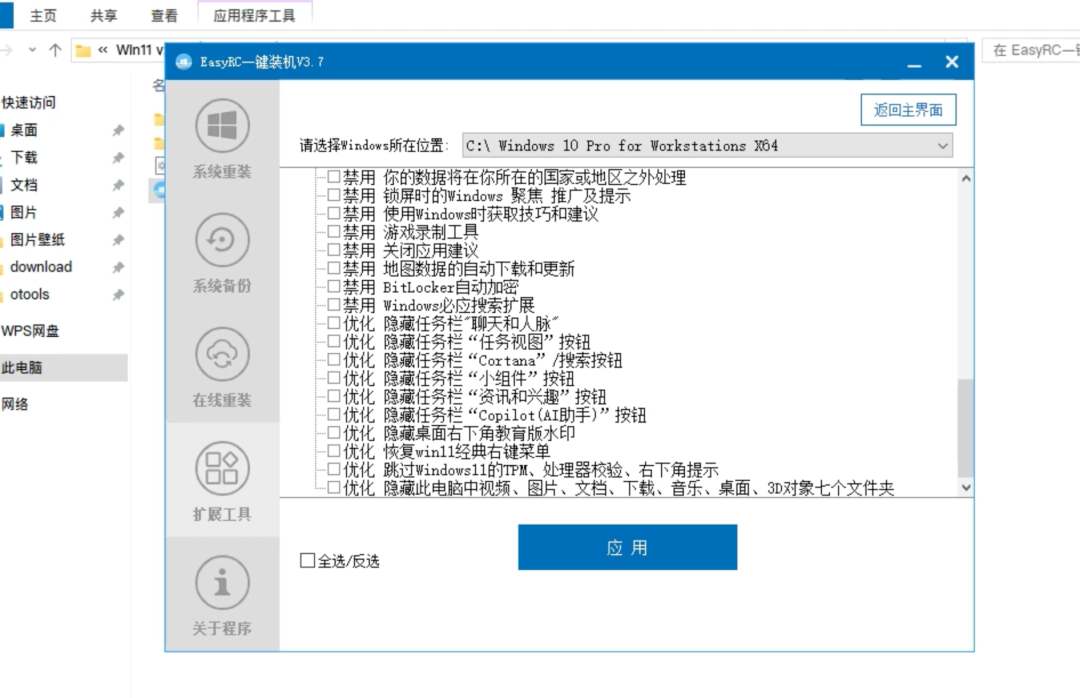
Task: Open the 查看 ribbon tab
Action: [x=164, y=15]
